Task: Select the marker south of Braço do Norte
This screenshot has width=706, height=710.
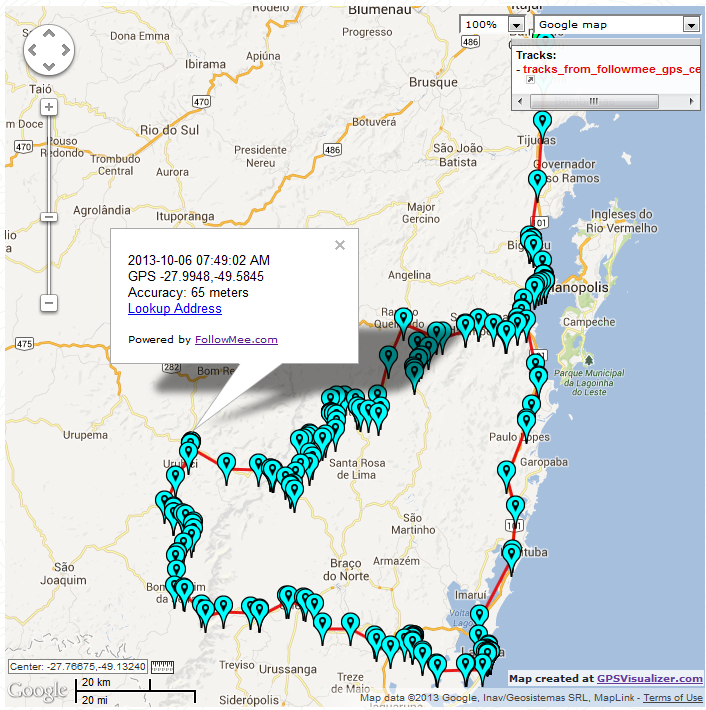Action: (x=350, y=624)
